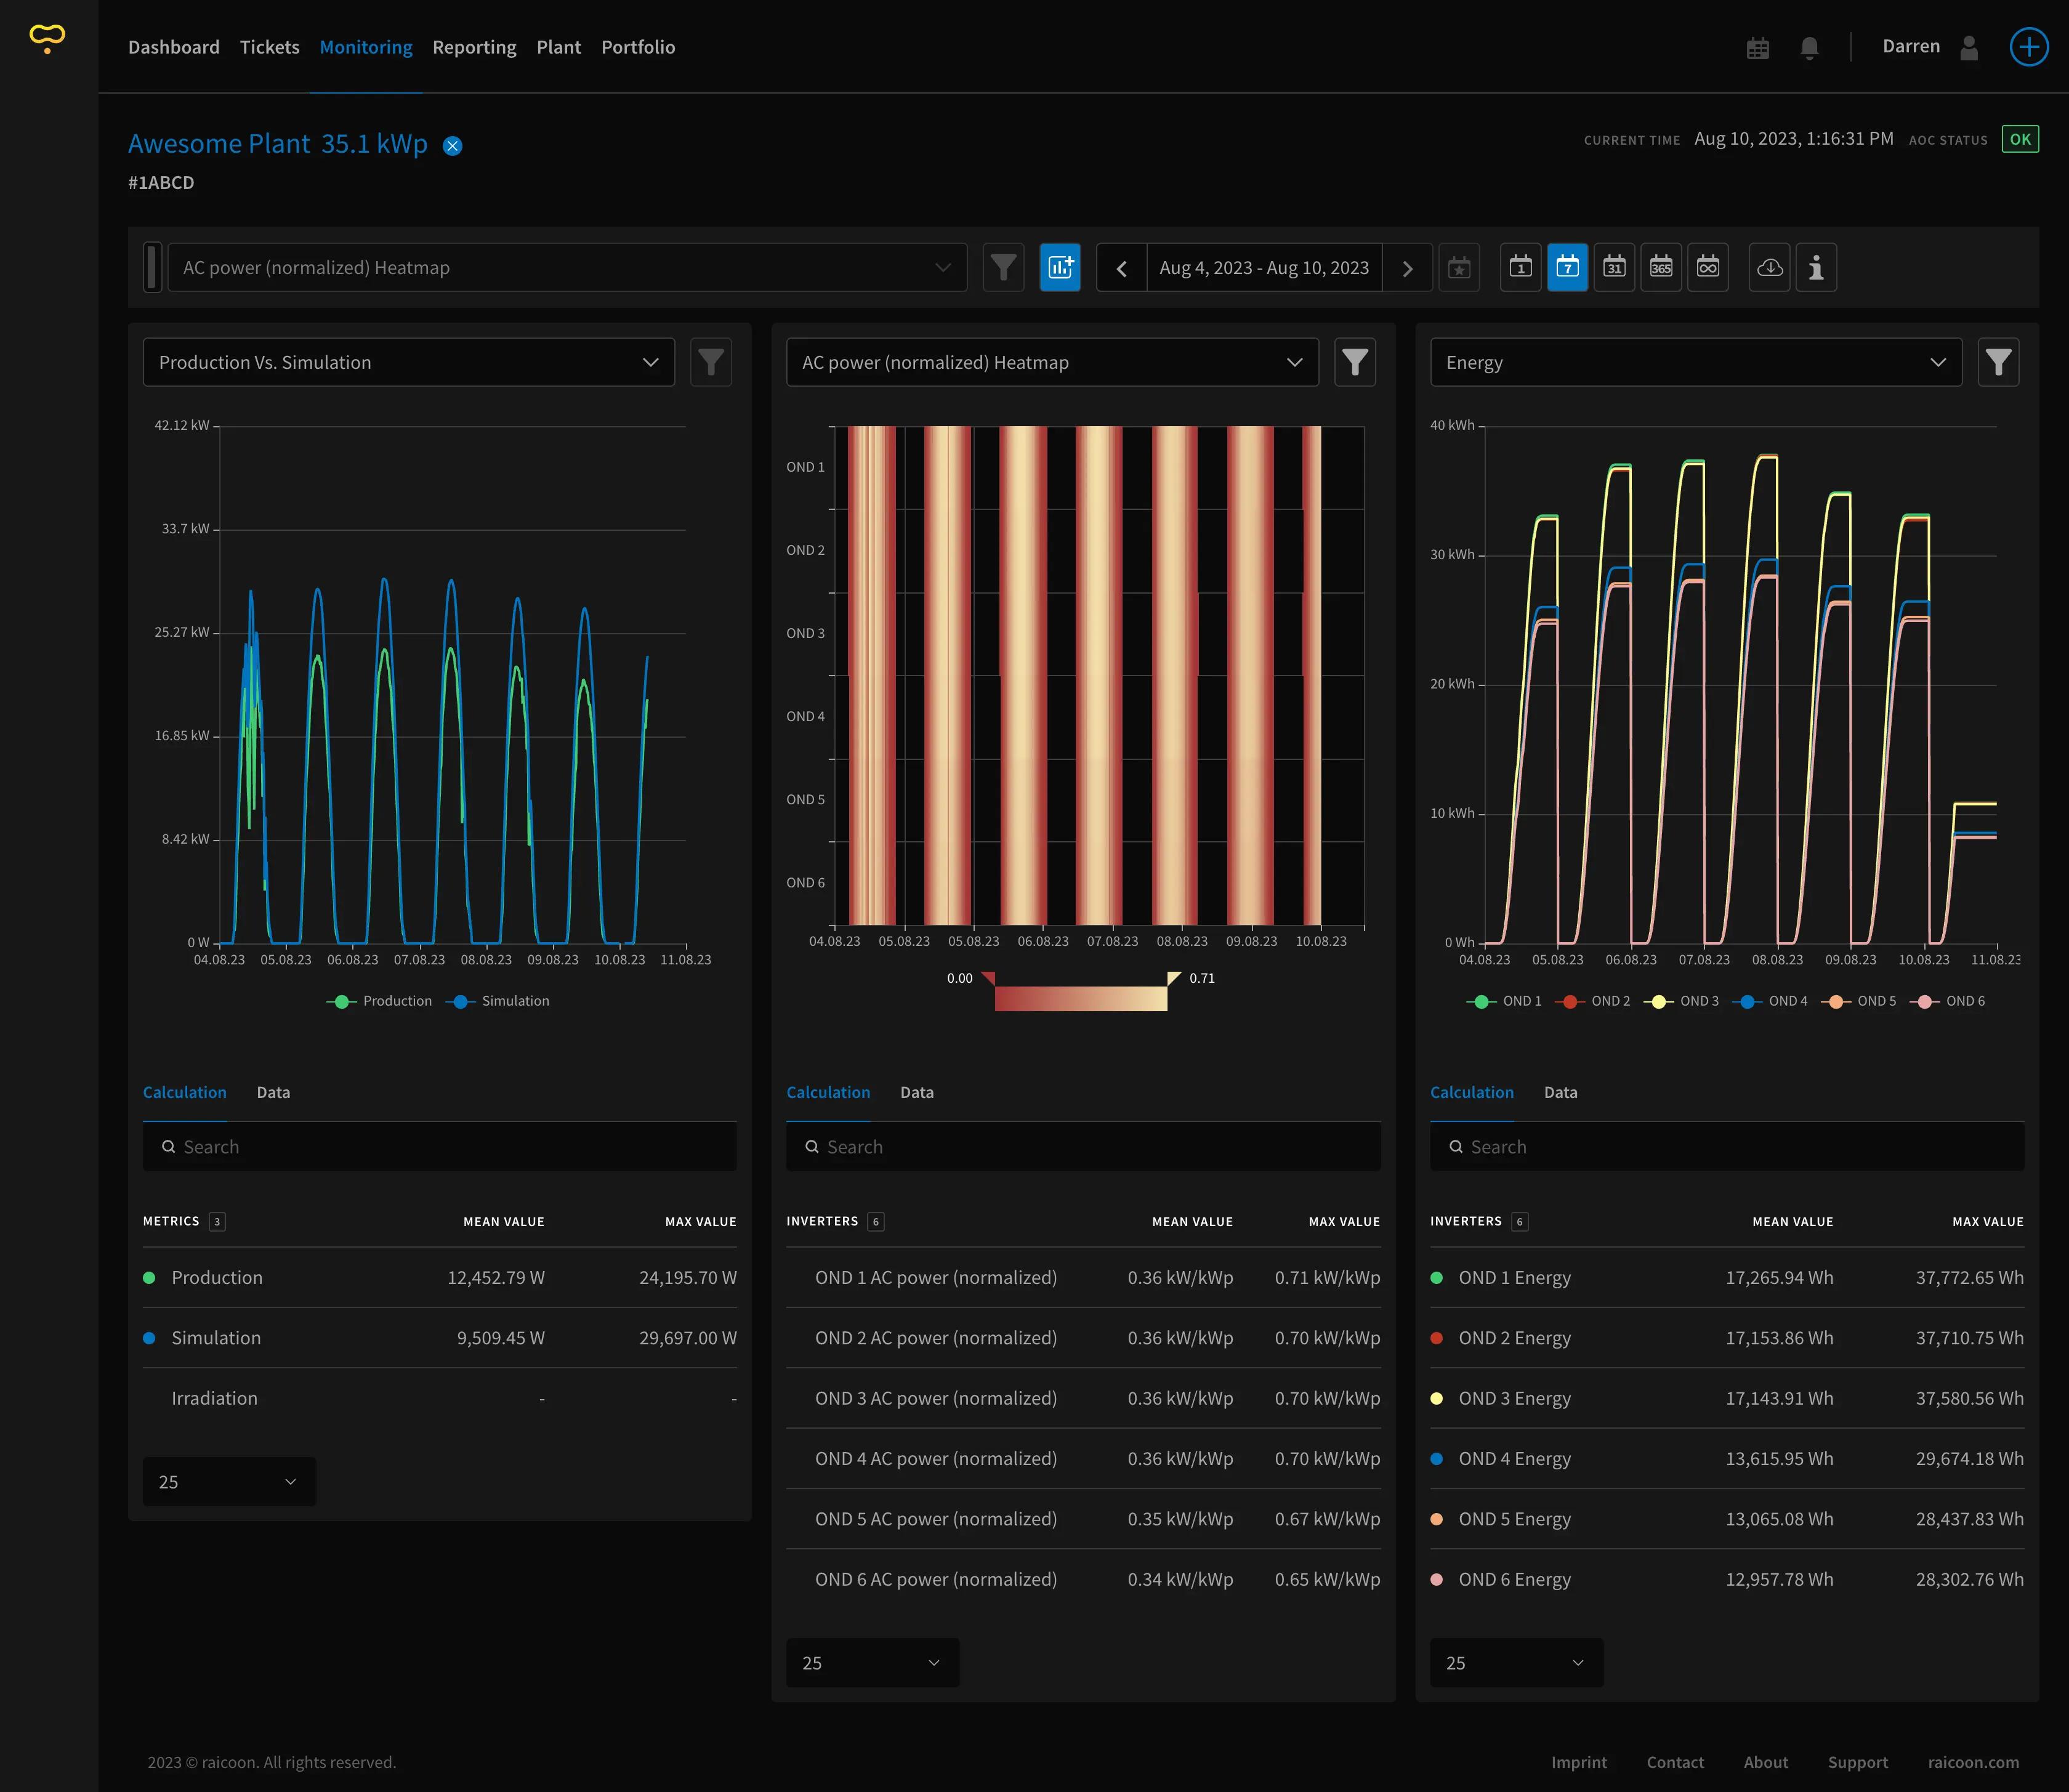Open the calendar icon in top bar
2069x1792 pixels.
(x=1757, y=48)
